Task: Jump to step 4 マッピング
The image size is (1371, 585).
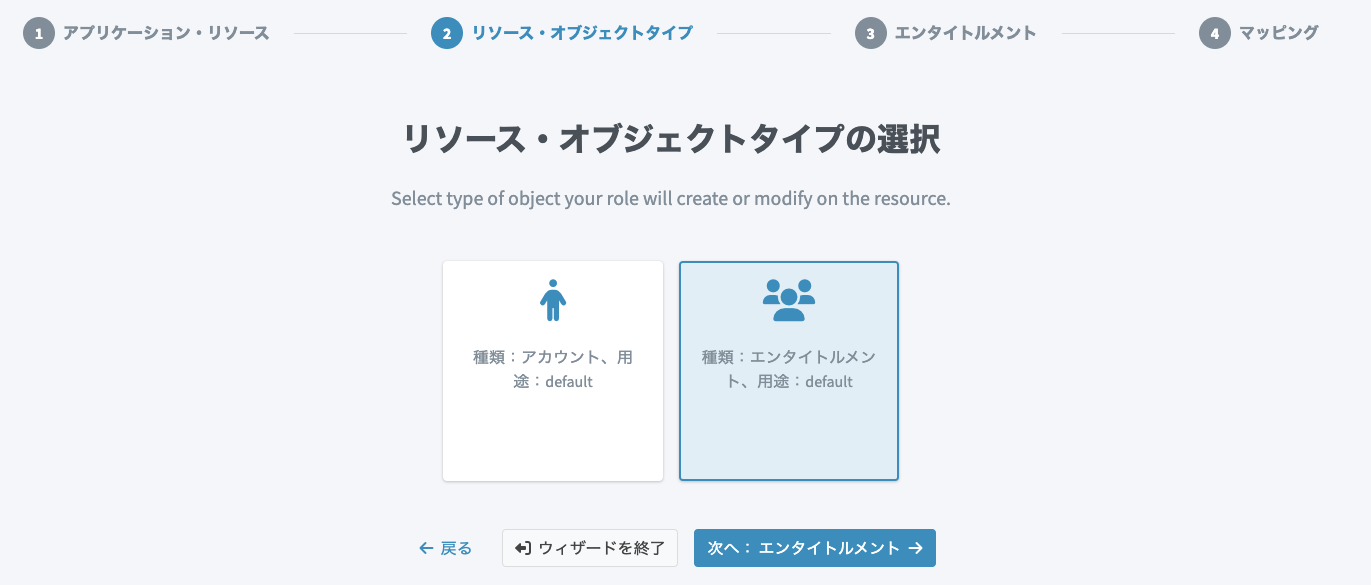Action: point(1259,33)
